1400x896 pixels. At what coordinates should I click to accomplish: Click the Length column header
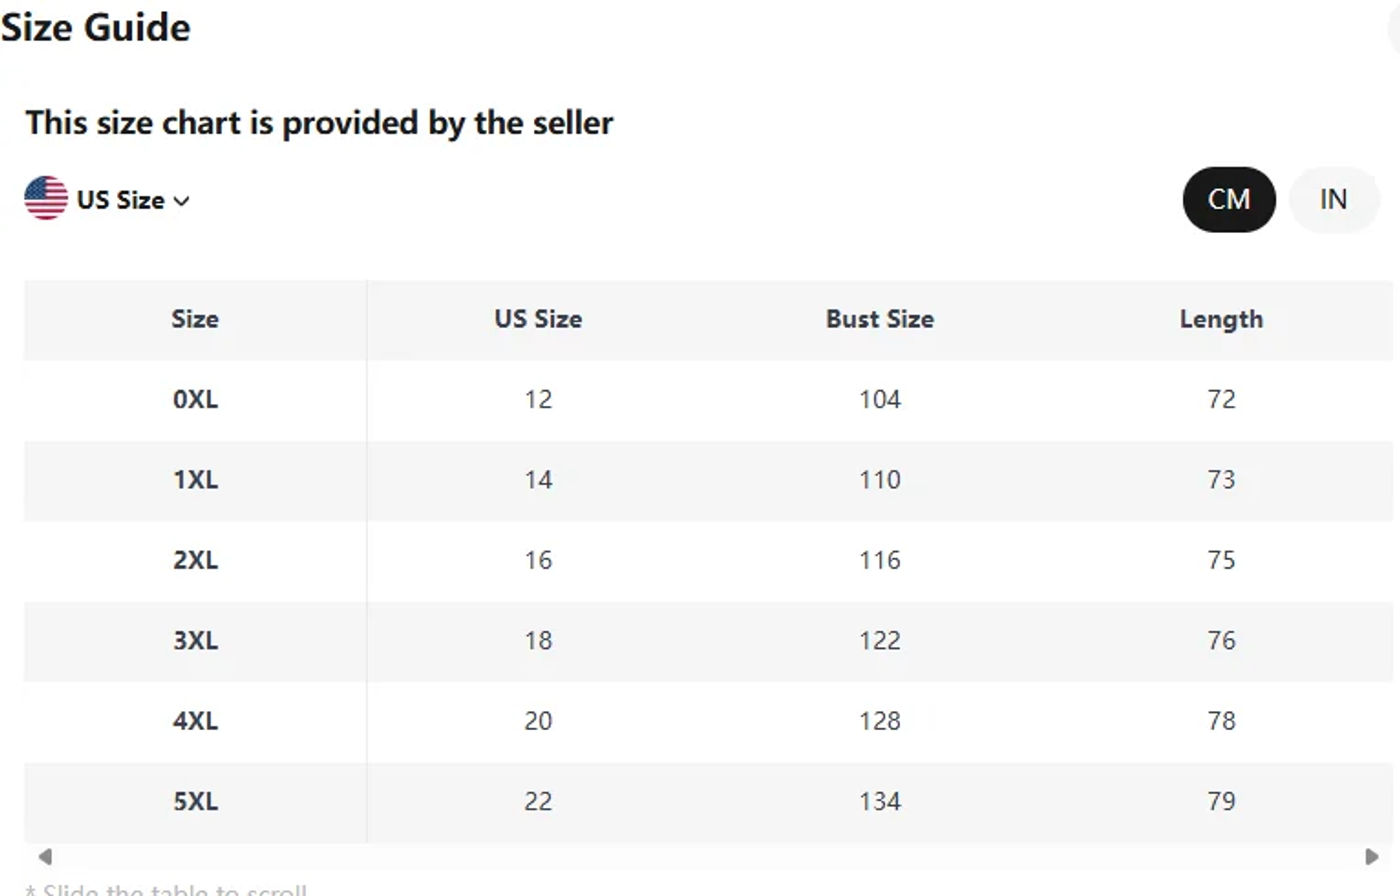[x=1221, y=319]
